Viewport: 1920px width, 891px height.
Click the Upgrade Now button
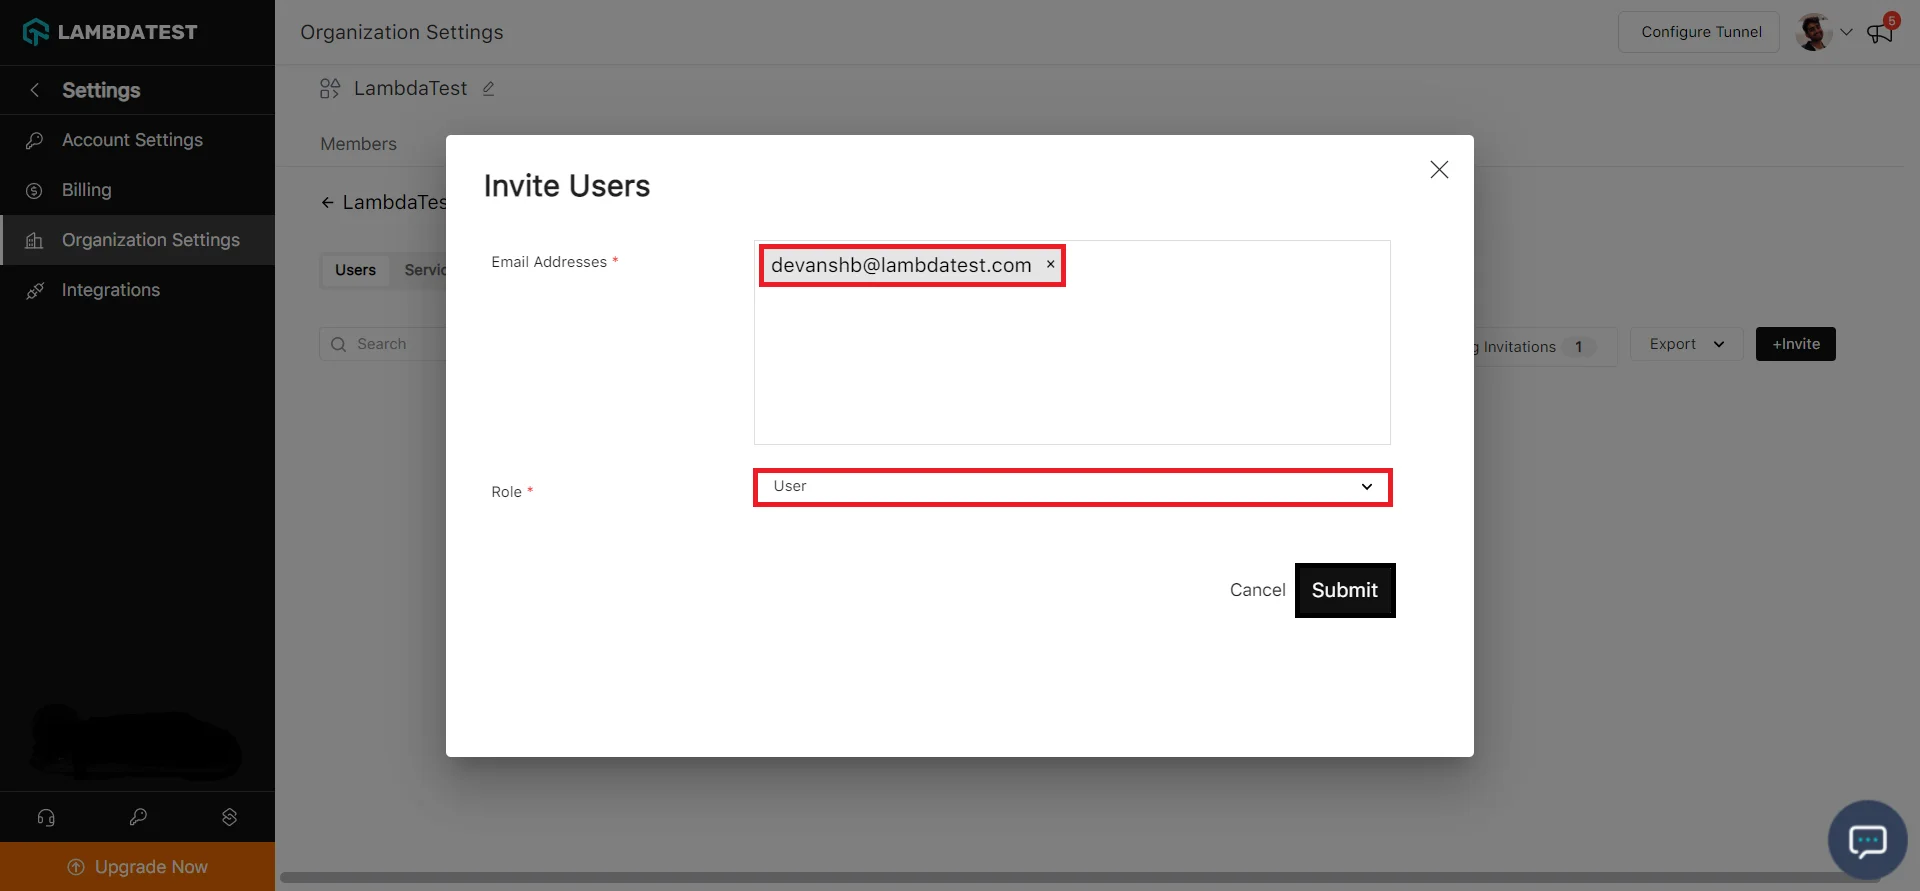click(x=138, y=867)
